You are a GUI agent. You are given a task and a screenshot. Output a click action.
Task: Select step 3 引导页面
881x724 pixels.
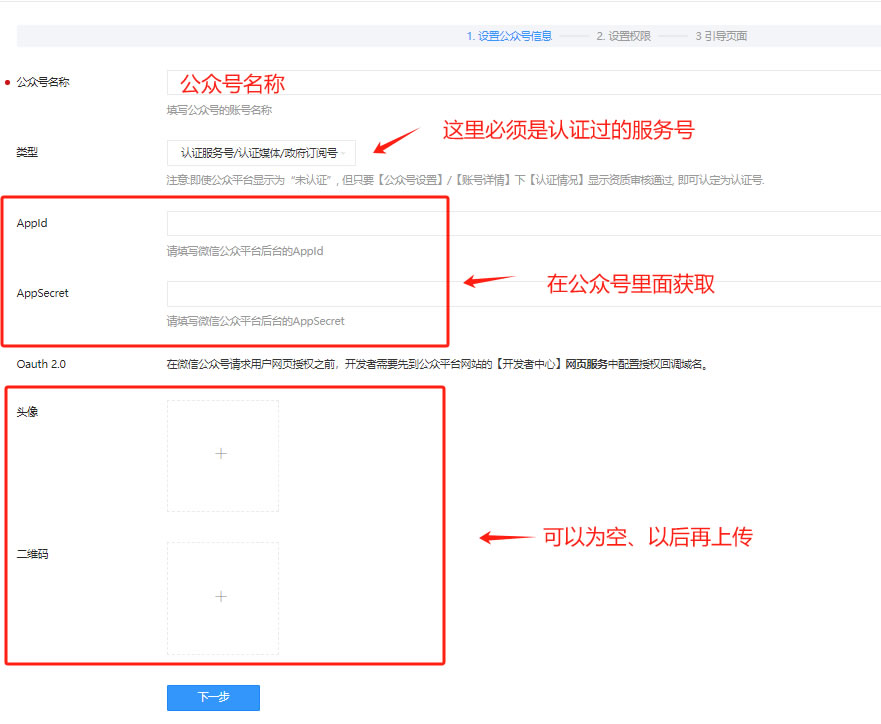(x=721, y=36)
